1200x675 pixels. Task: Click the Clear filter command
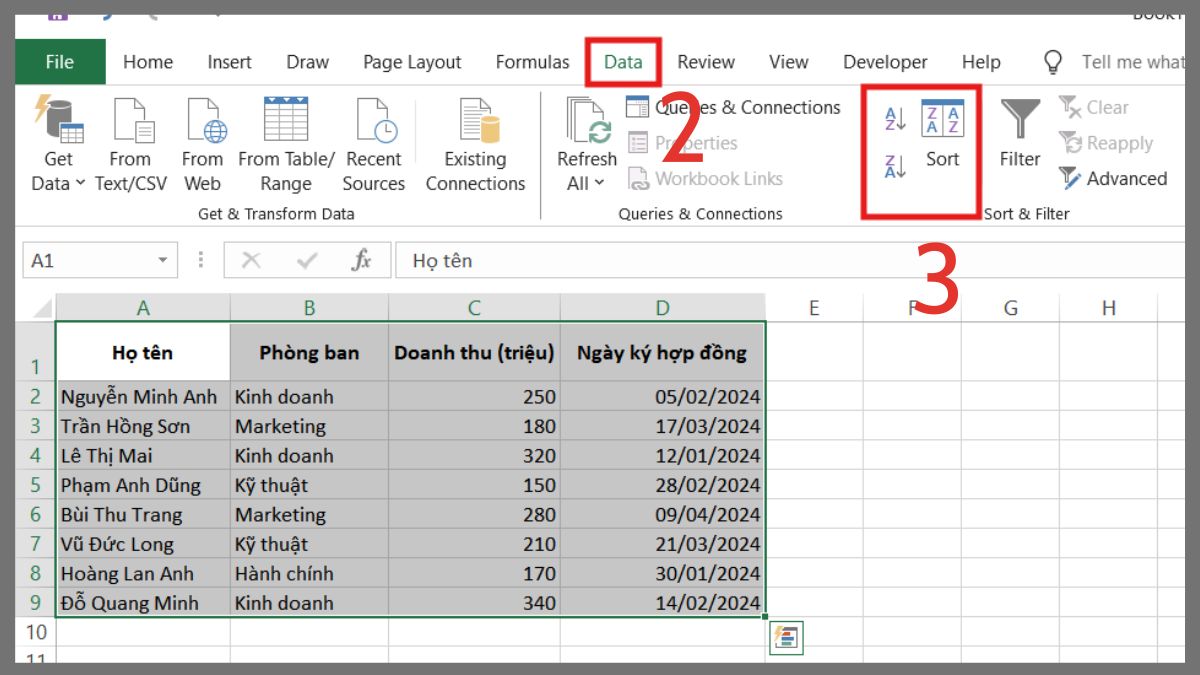(1097, 107)
